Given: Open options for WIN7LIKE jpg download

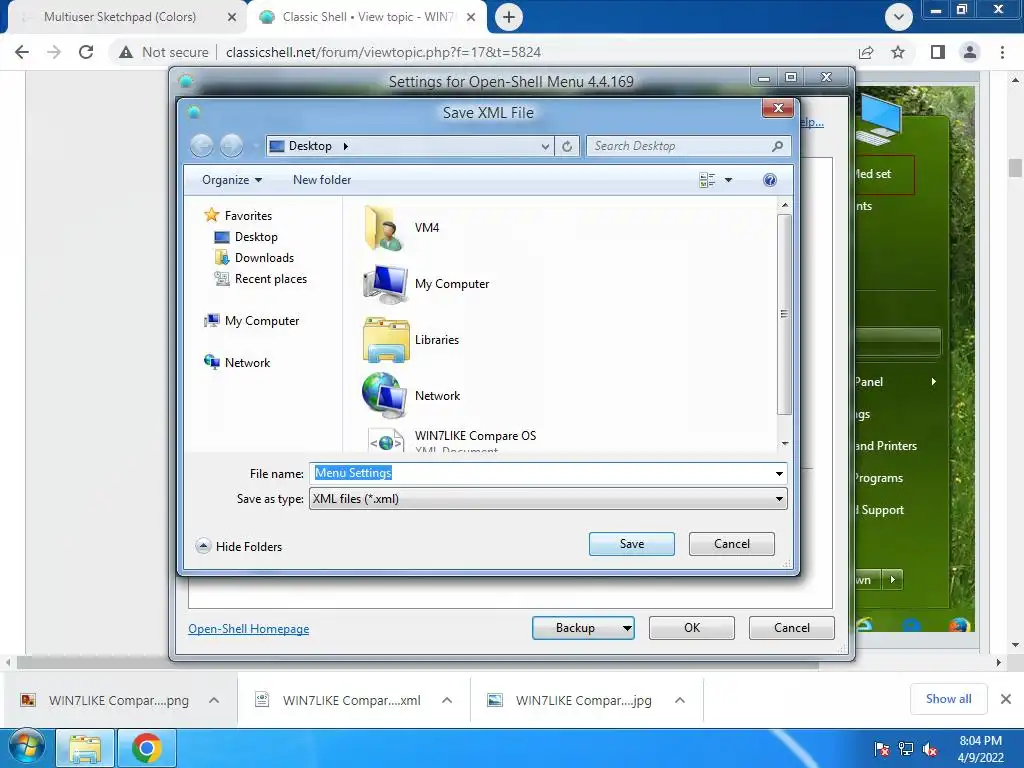Looking at the screenshot, I should coord(680,700).
